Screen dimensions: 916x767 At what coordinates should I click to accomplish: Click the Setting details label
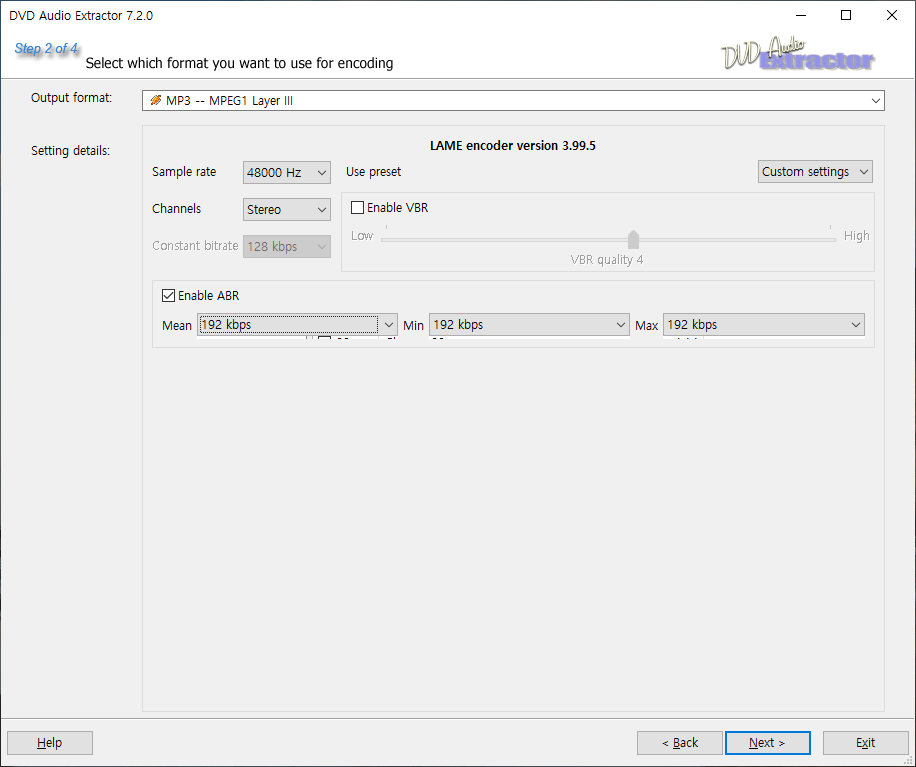pyautogui.click(x=71, y=151)
